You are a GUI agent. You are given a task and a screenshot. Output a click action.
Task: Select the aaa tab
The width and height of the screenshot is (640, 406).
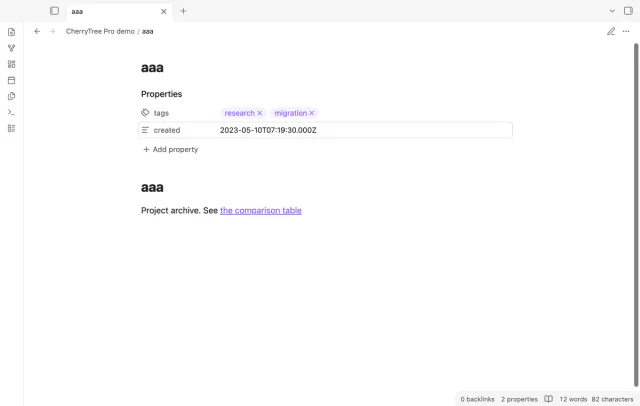click(119, 11)
